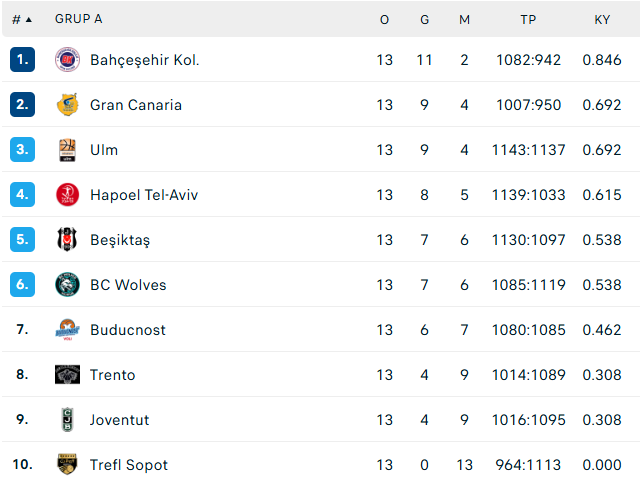Click the Beşiktaş club crest
This screenshot has height=485, width=640.
67,240
